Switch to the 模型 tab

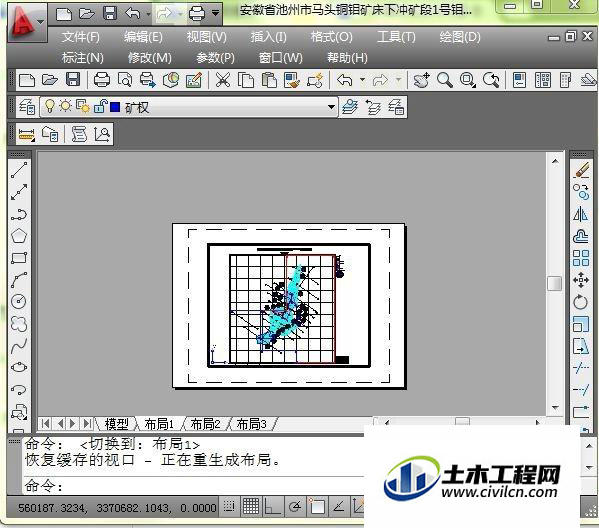(x=116, y=424)
